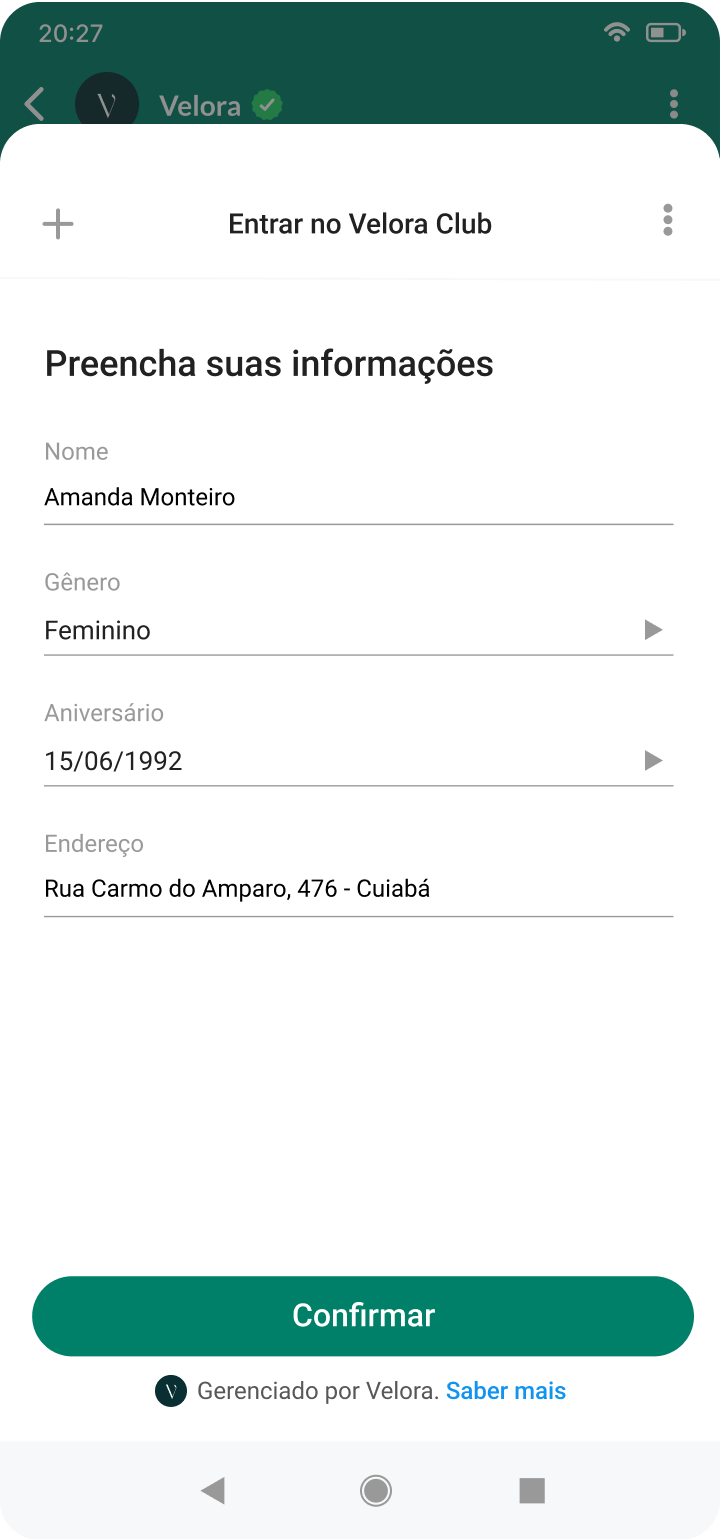Open Velora profile avatar in chat header
Screen dimensions: 720x1539
point(107,104)
